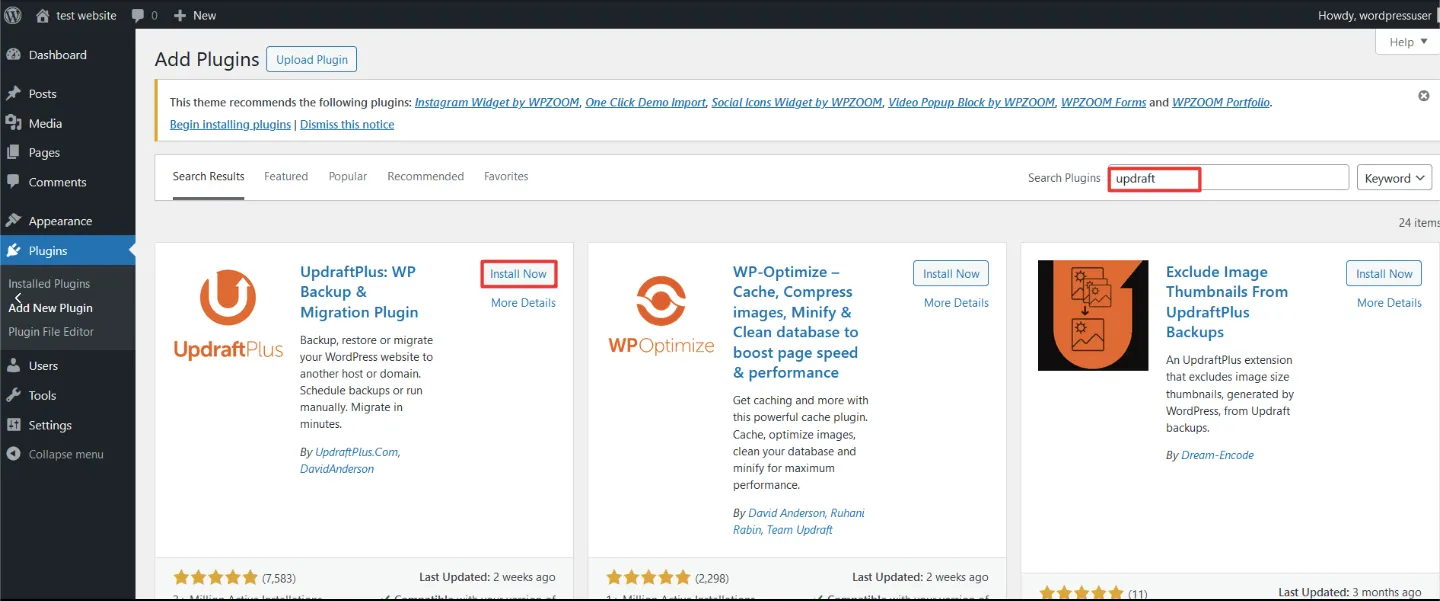The image size is (1440, 601).
Task: Open Howdy, wordpressuser account menu
Action: tap(1375, 15)
